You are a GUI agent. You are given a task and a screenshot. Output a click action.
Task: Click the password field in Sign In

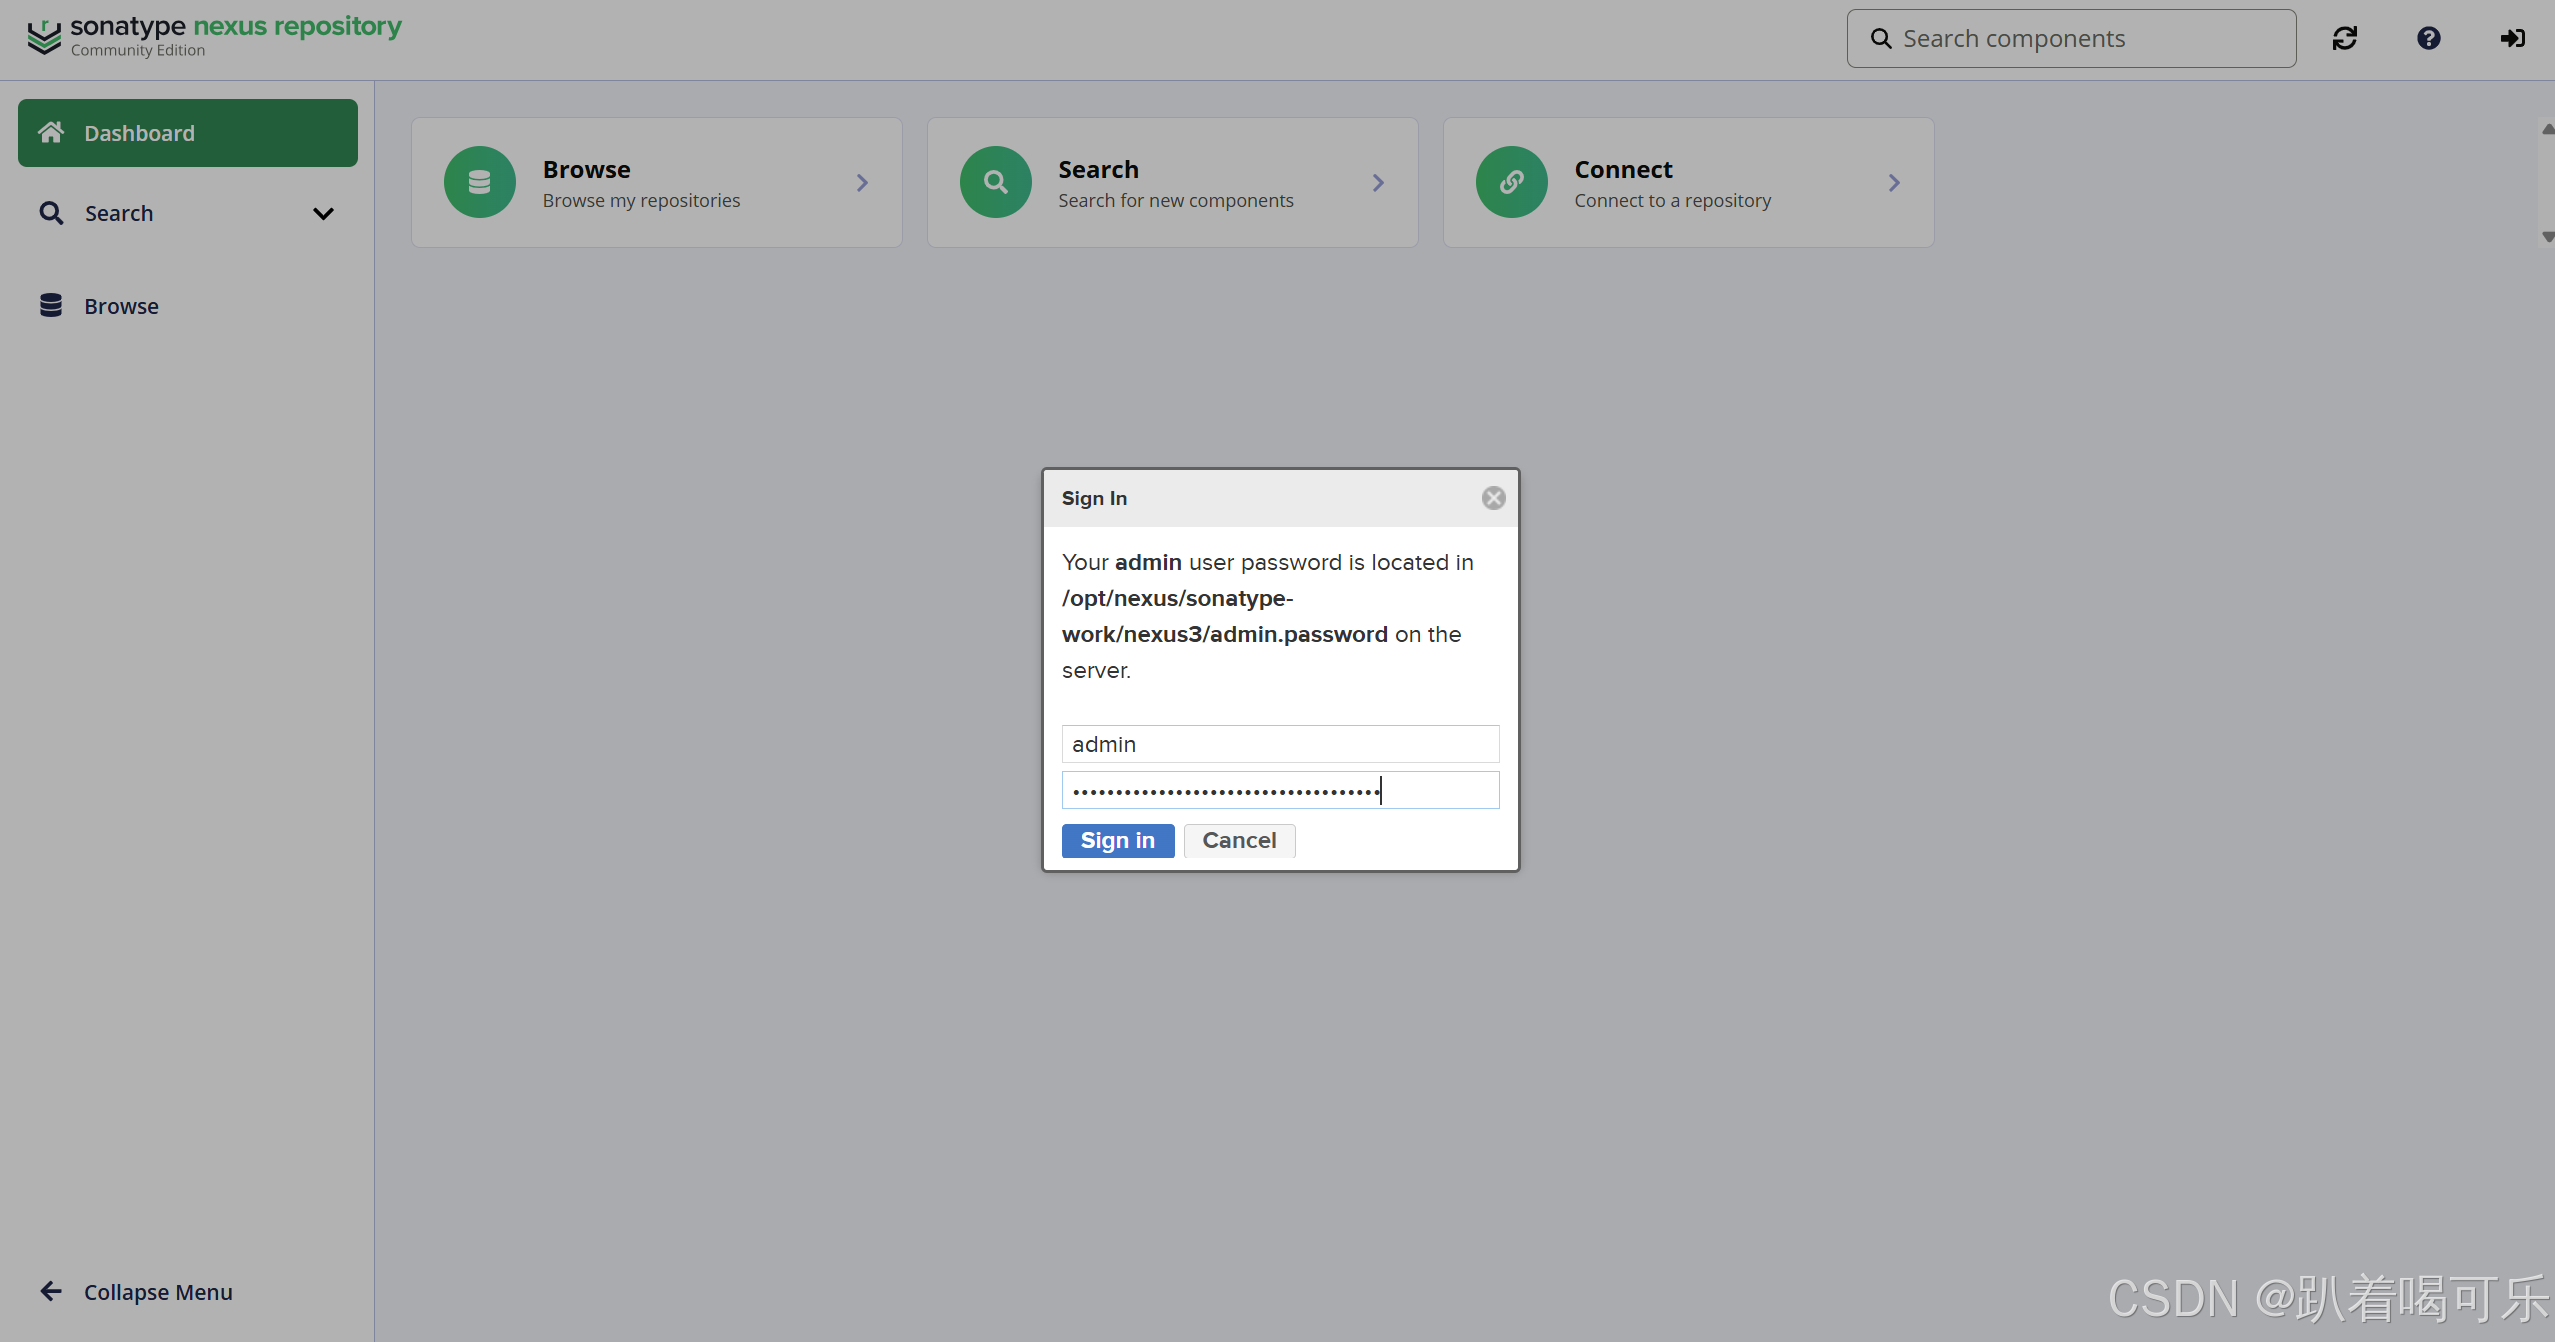click(1281, 790)
